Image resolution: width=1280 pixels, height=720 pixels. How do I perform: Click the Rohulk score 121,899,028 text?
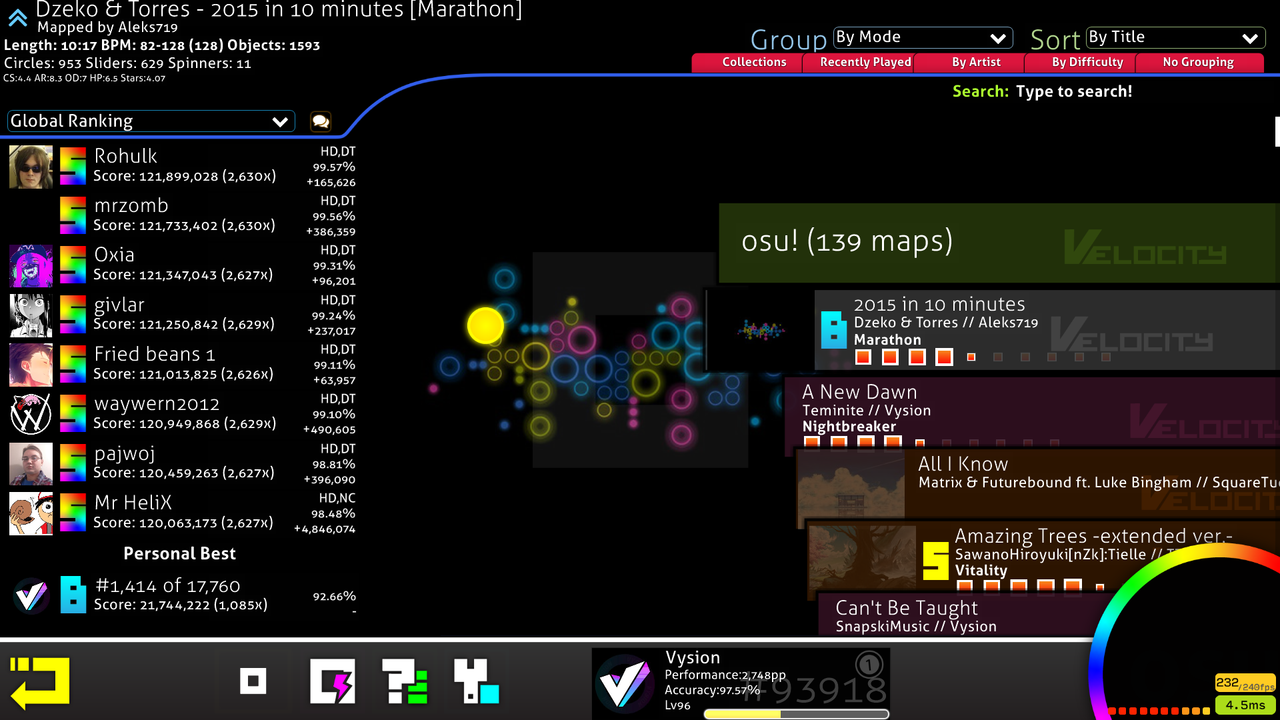pos(185,177)
